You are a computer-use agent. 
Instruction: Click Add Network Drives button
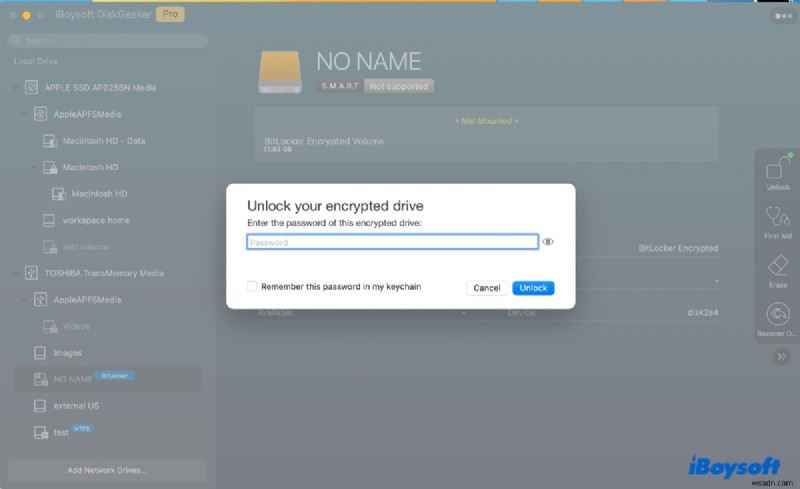coord(107,470)
